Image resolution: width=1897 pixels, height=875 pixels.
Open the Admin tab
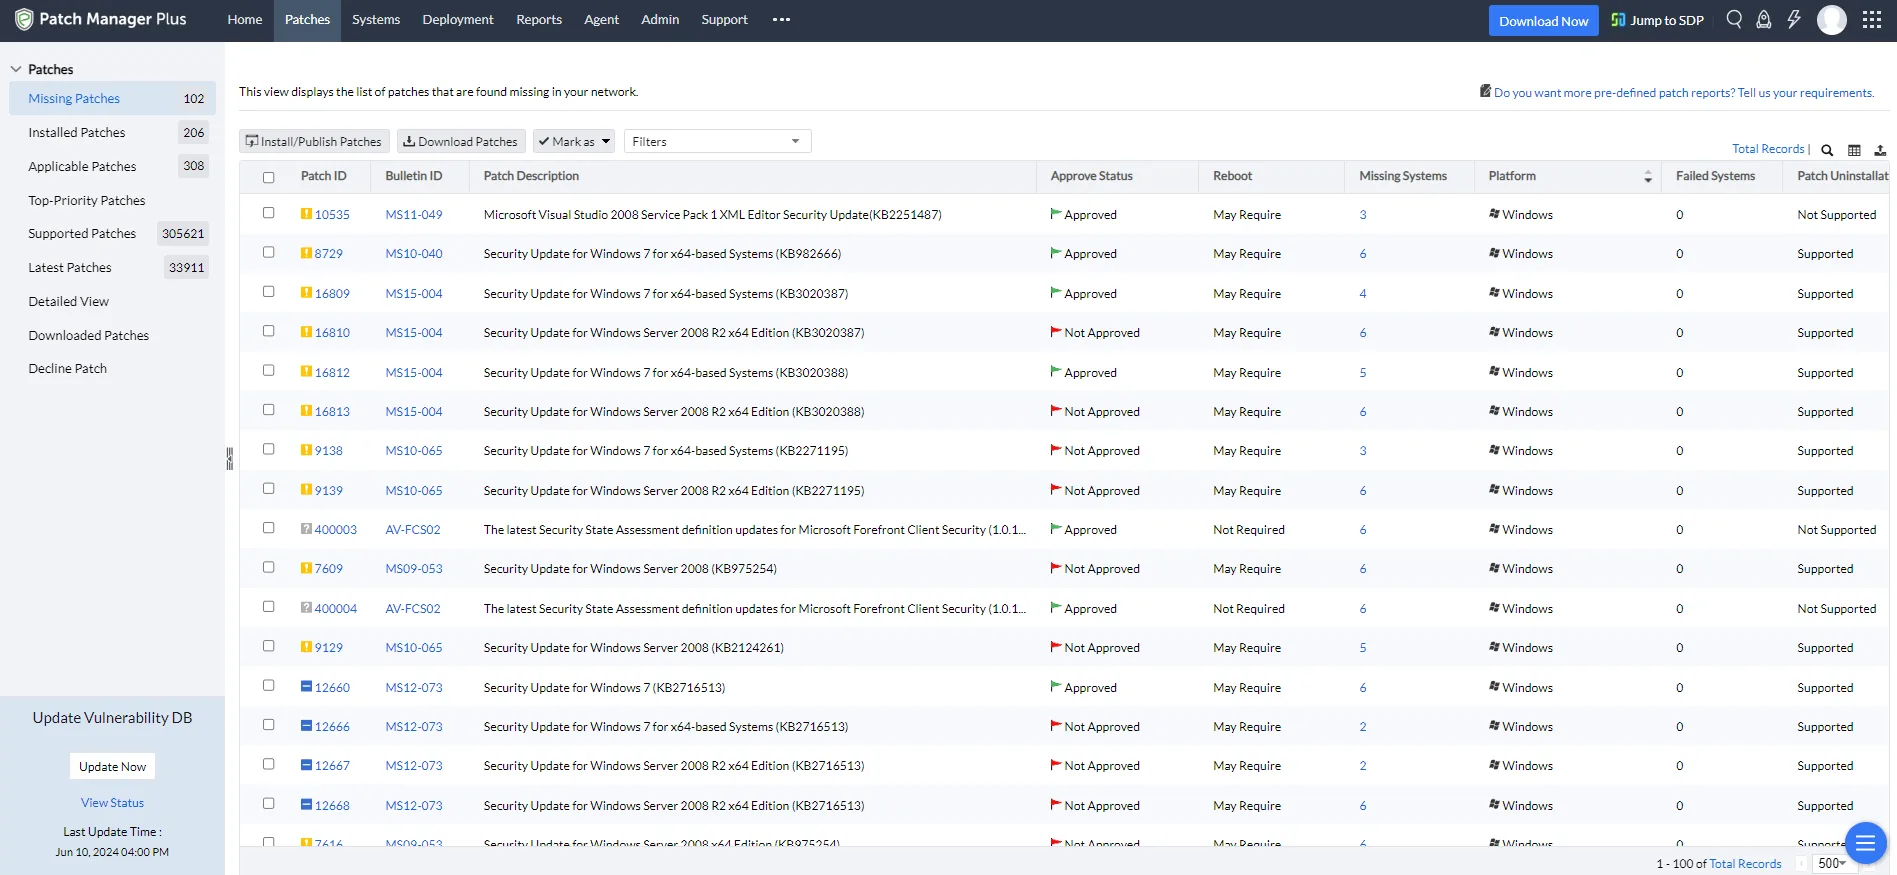point(660,19)
